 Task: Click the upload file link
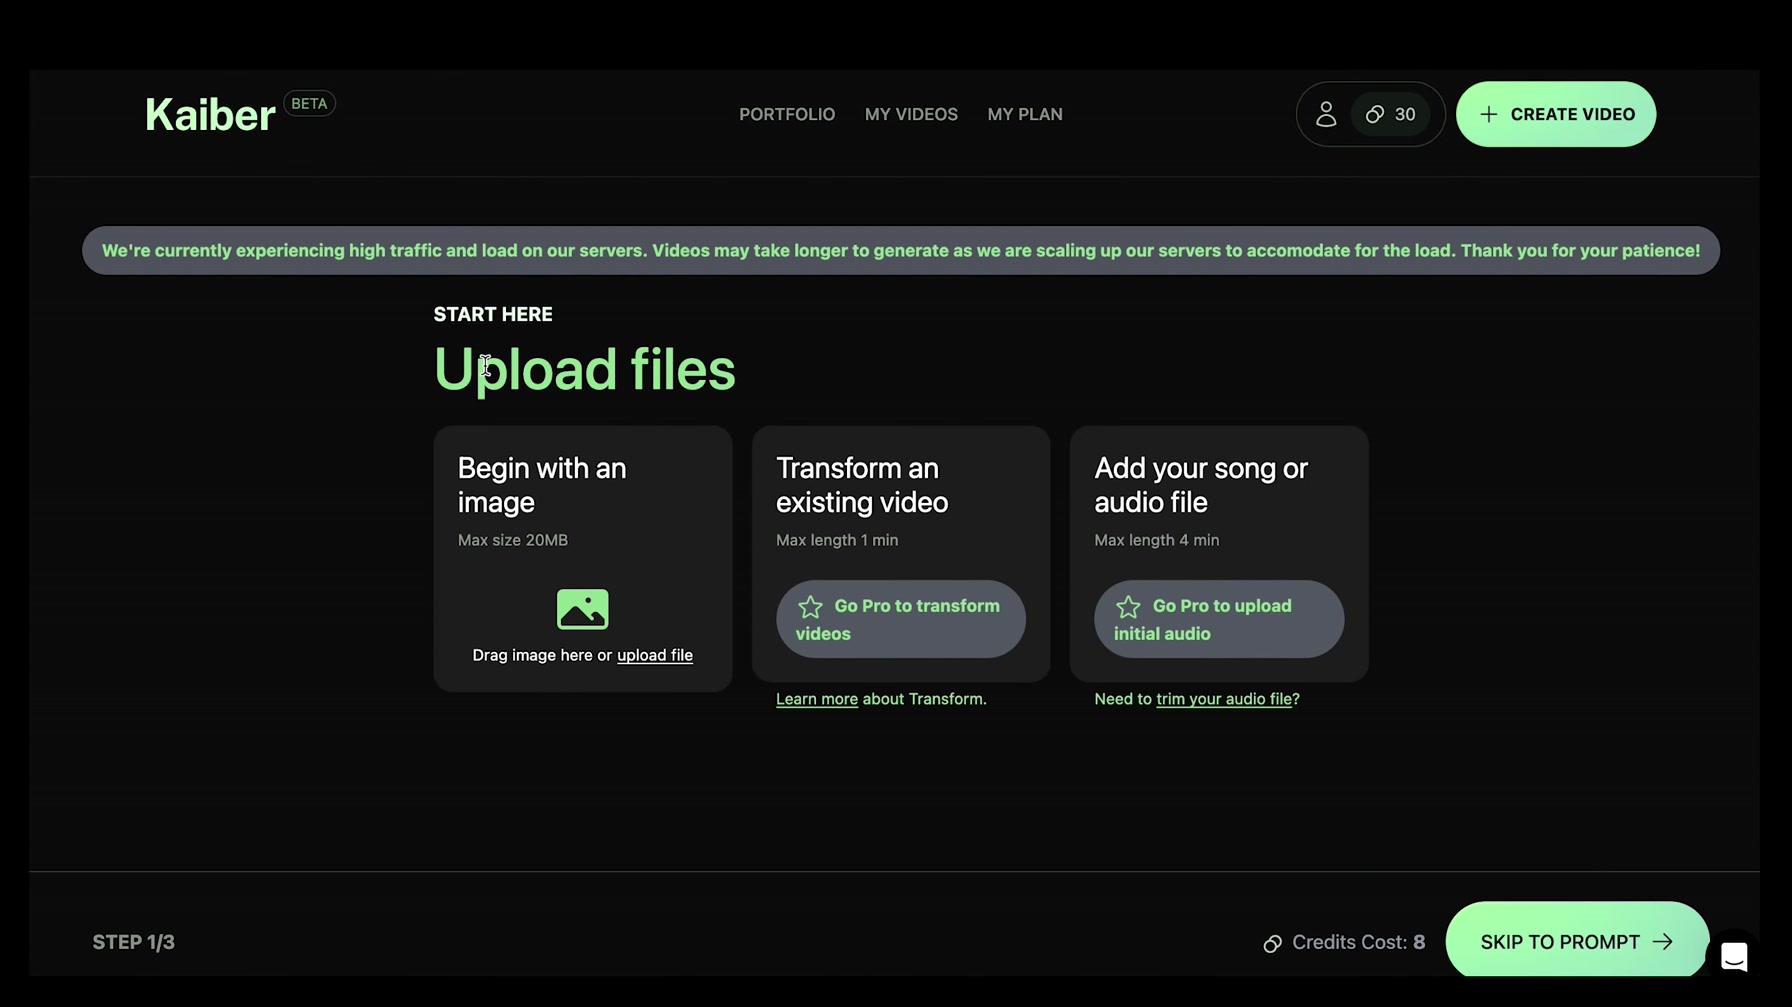point(655,655)
